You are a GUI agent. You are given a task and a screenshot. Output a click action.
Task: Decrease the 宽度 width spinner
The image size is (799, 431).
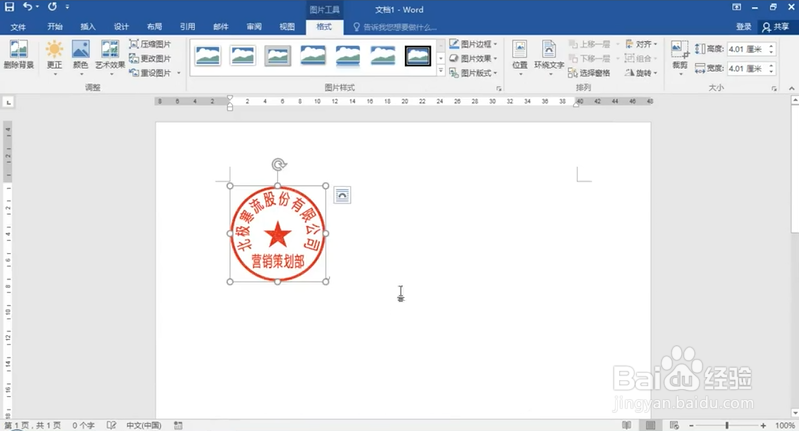(771, 71)
